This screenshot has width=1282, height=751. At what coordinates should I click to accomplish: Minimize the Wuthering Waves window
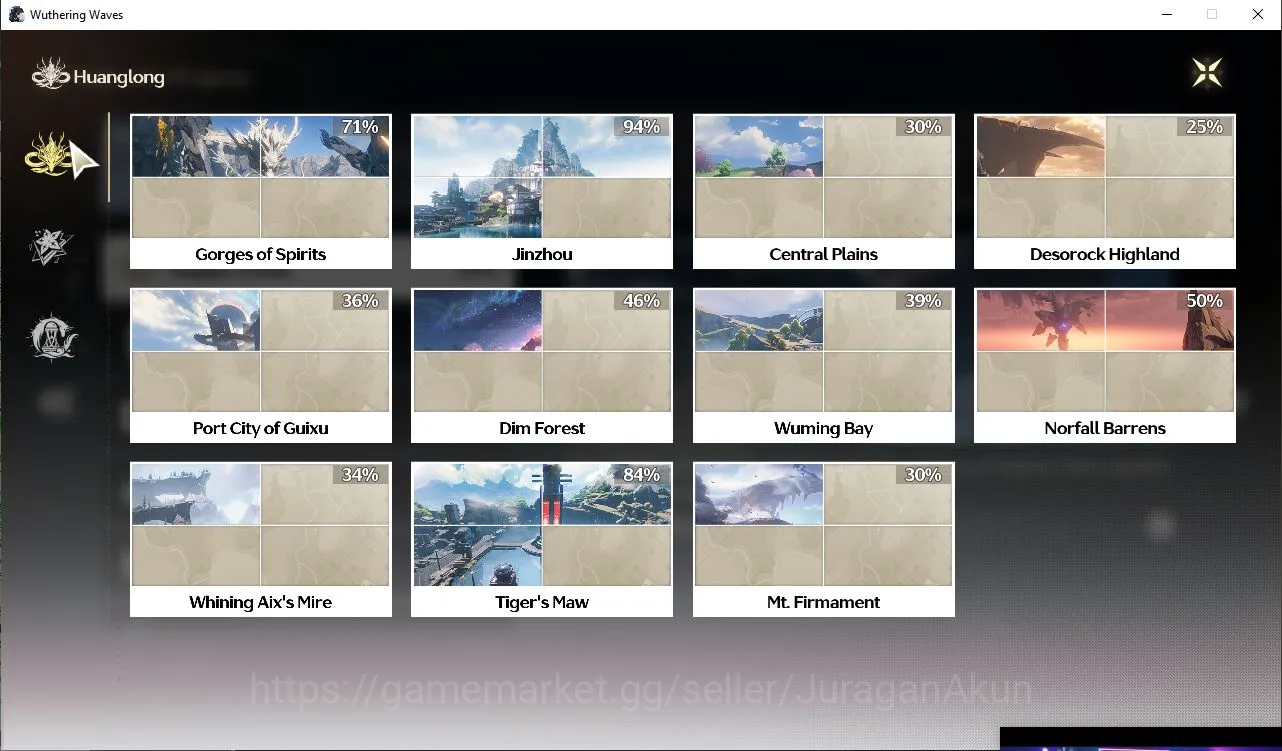pyautogui.click(x=1166, y=14)
